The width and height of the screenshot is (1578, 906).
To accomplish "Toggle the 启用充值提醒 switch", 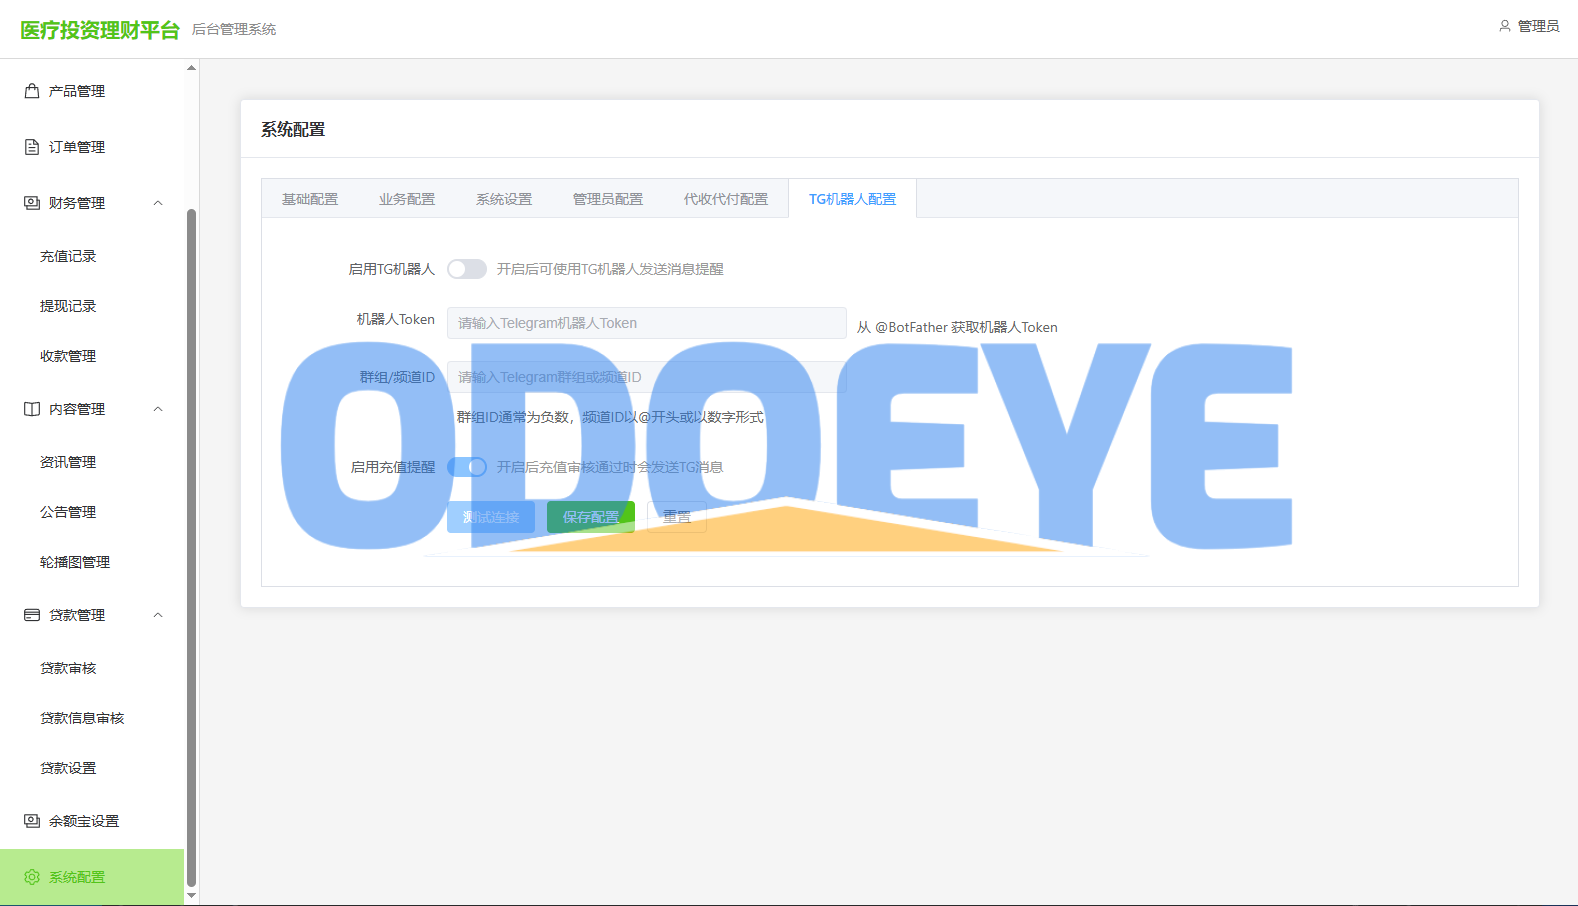I will [x=467, y=467].
